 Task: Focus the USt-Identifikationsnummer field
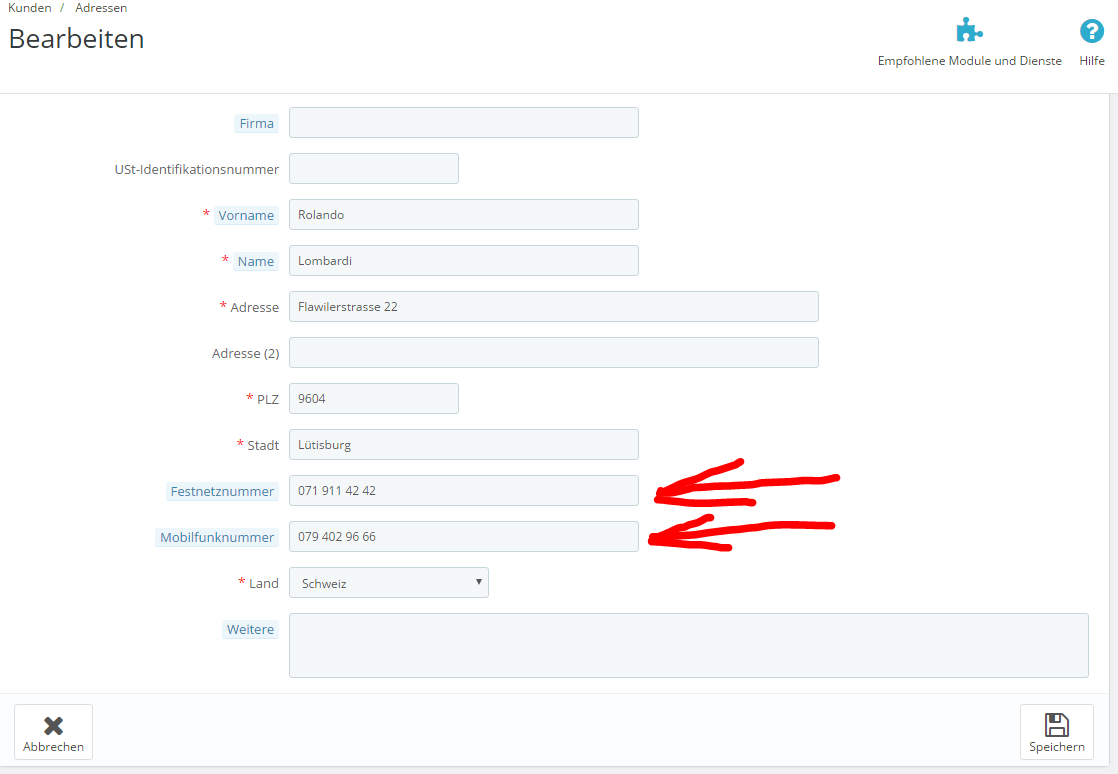[374, 168]
